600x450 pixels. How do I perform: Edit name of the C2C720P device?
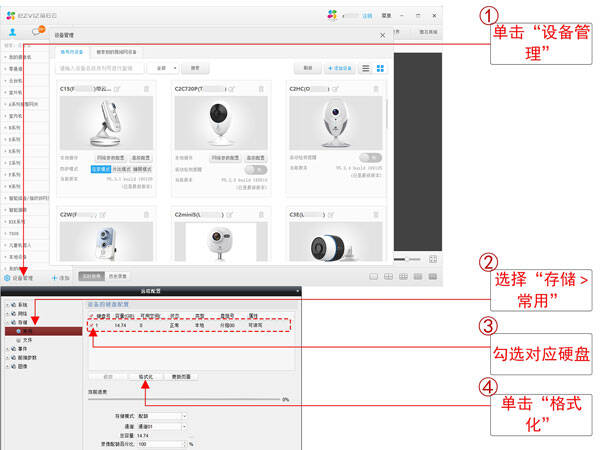[231, 89]
